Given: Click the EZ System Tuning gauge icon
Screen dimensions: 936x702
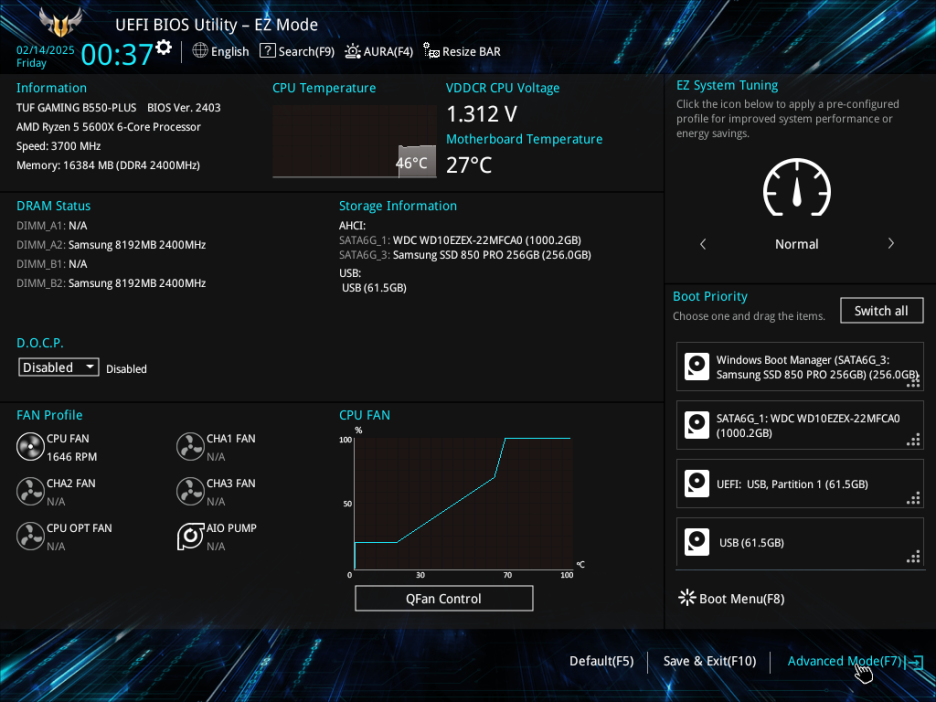Looking at the screenshot, I should point(797,187).
